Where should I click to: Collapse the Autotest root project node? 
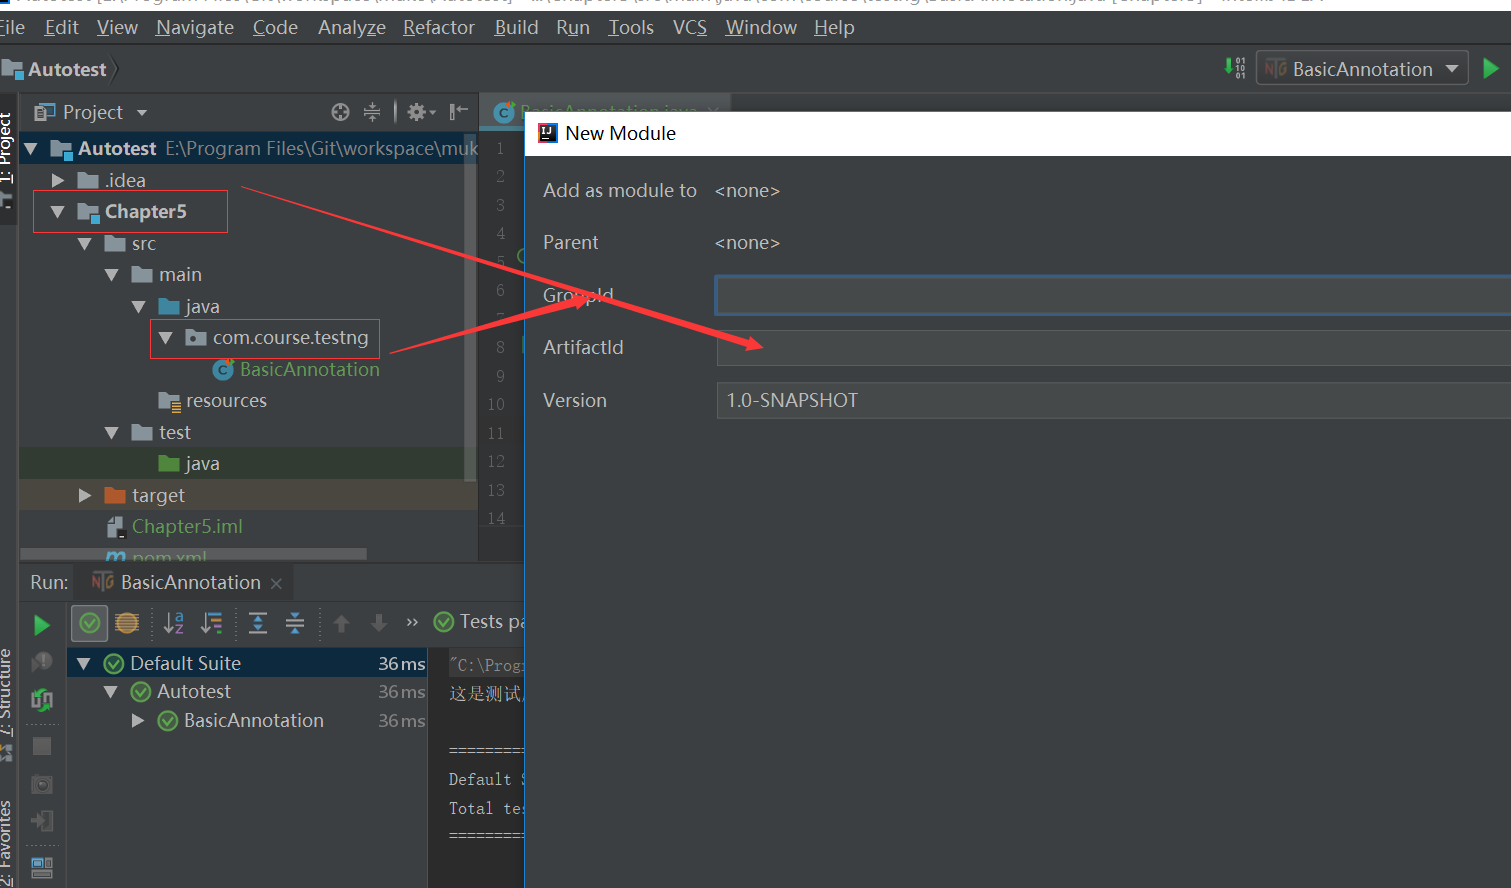pyautogui.click(x=31, y=149)
